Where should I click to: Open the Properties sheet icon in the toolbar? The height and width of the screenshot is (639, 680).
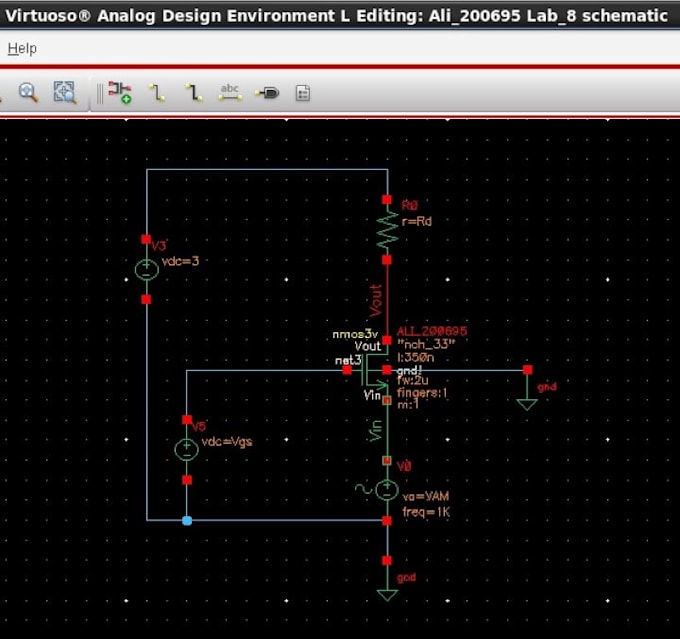pyautogui.click(x=303, y=93)
